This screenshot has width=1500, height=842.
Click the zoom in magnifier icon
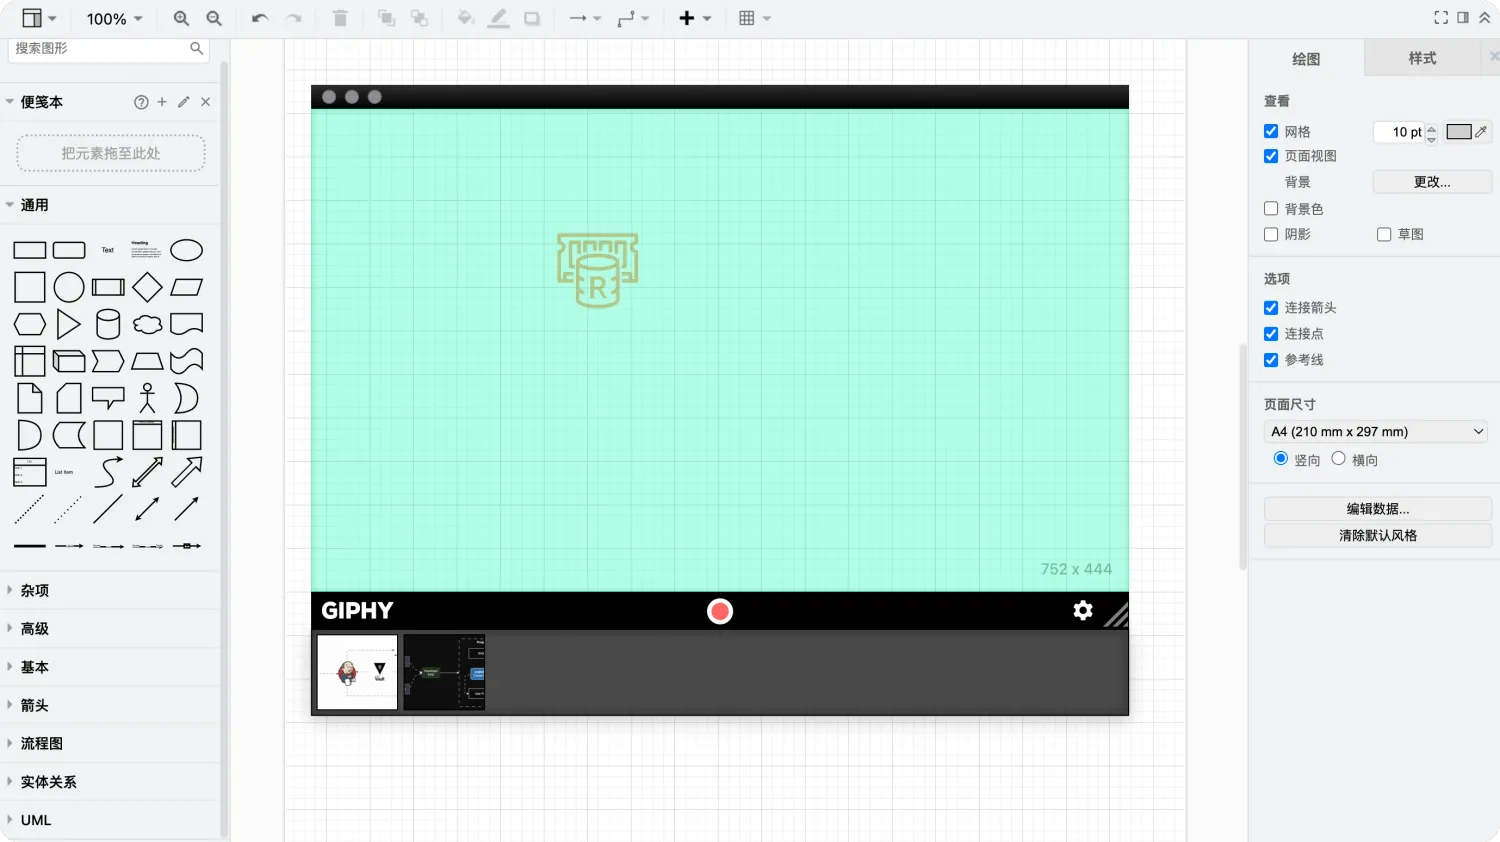tap(181, 18)
